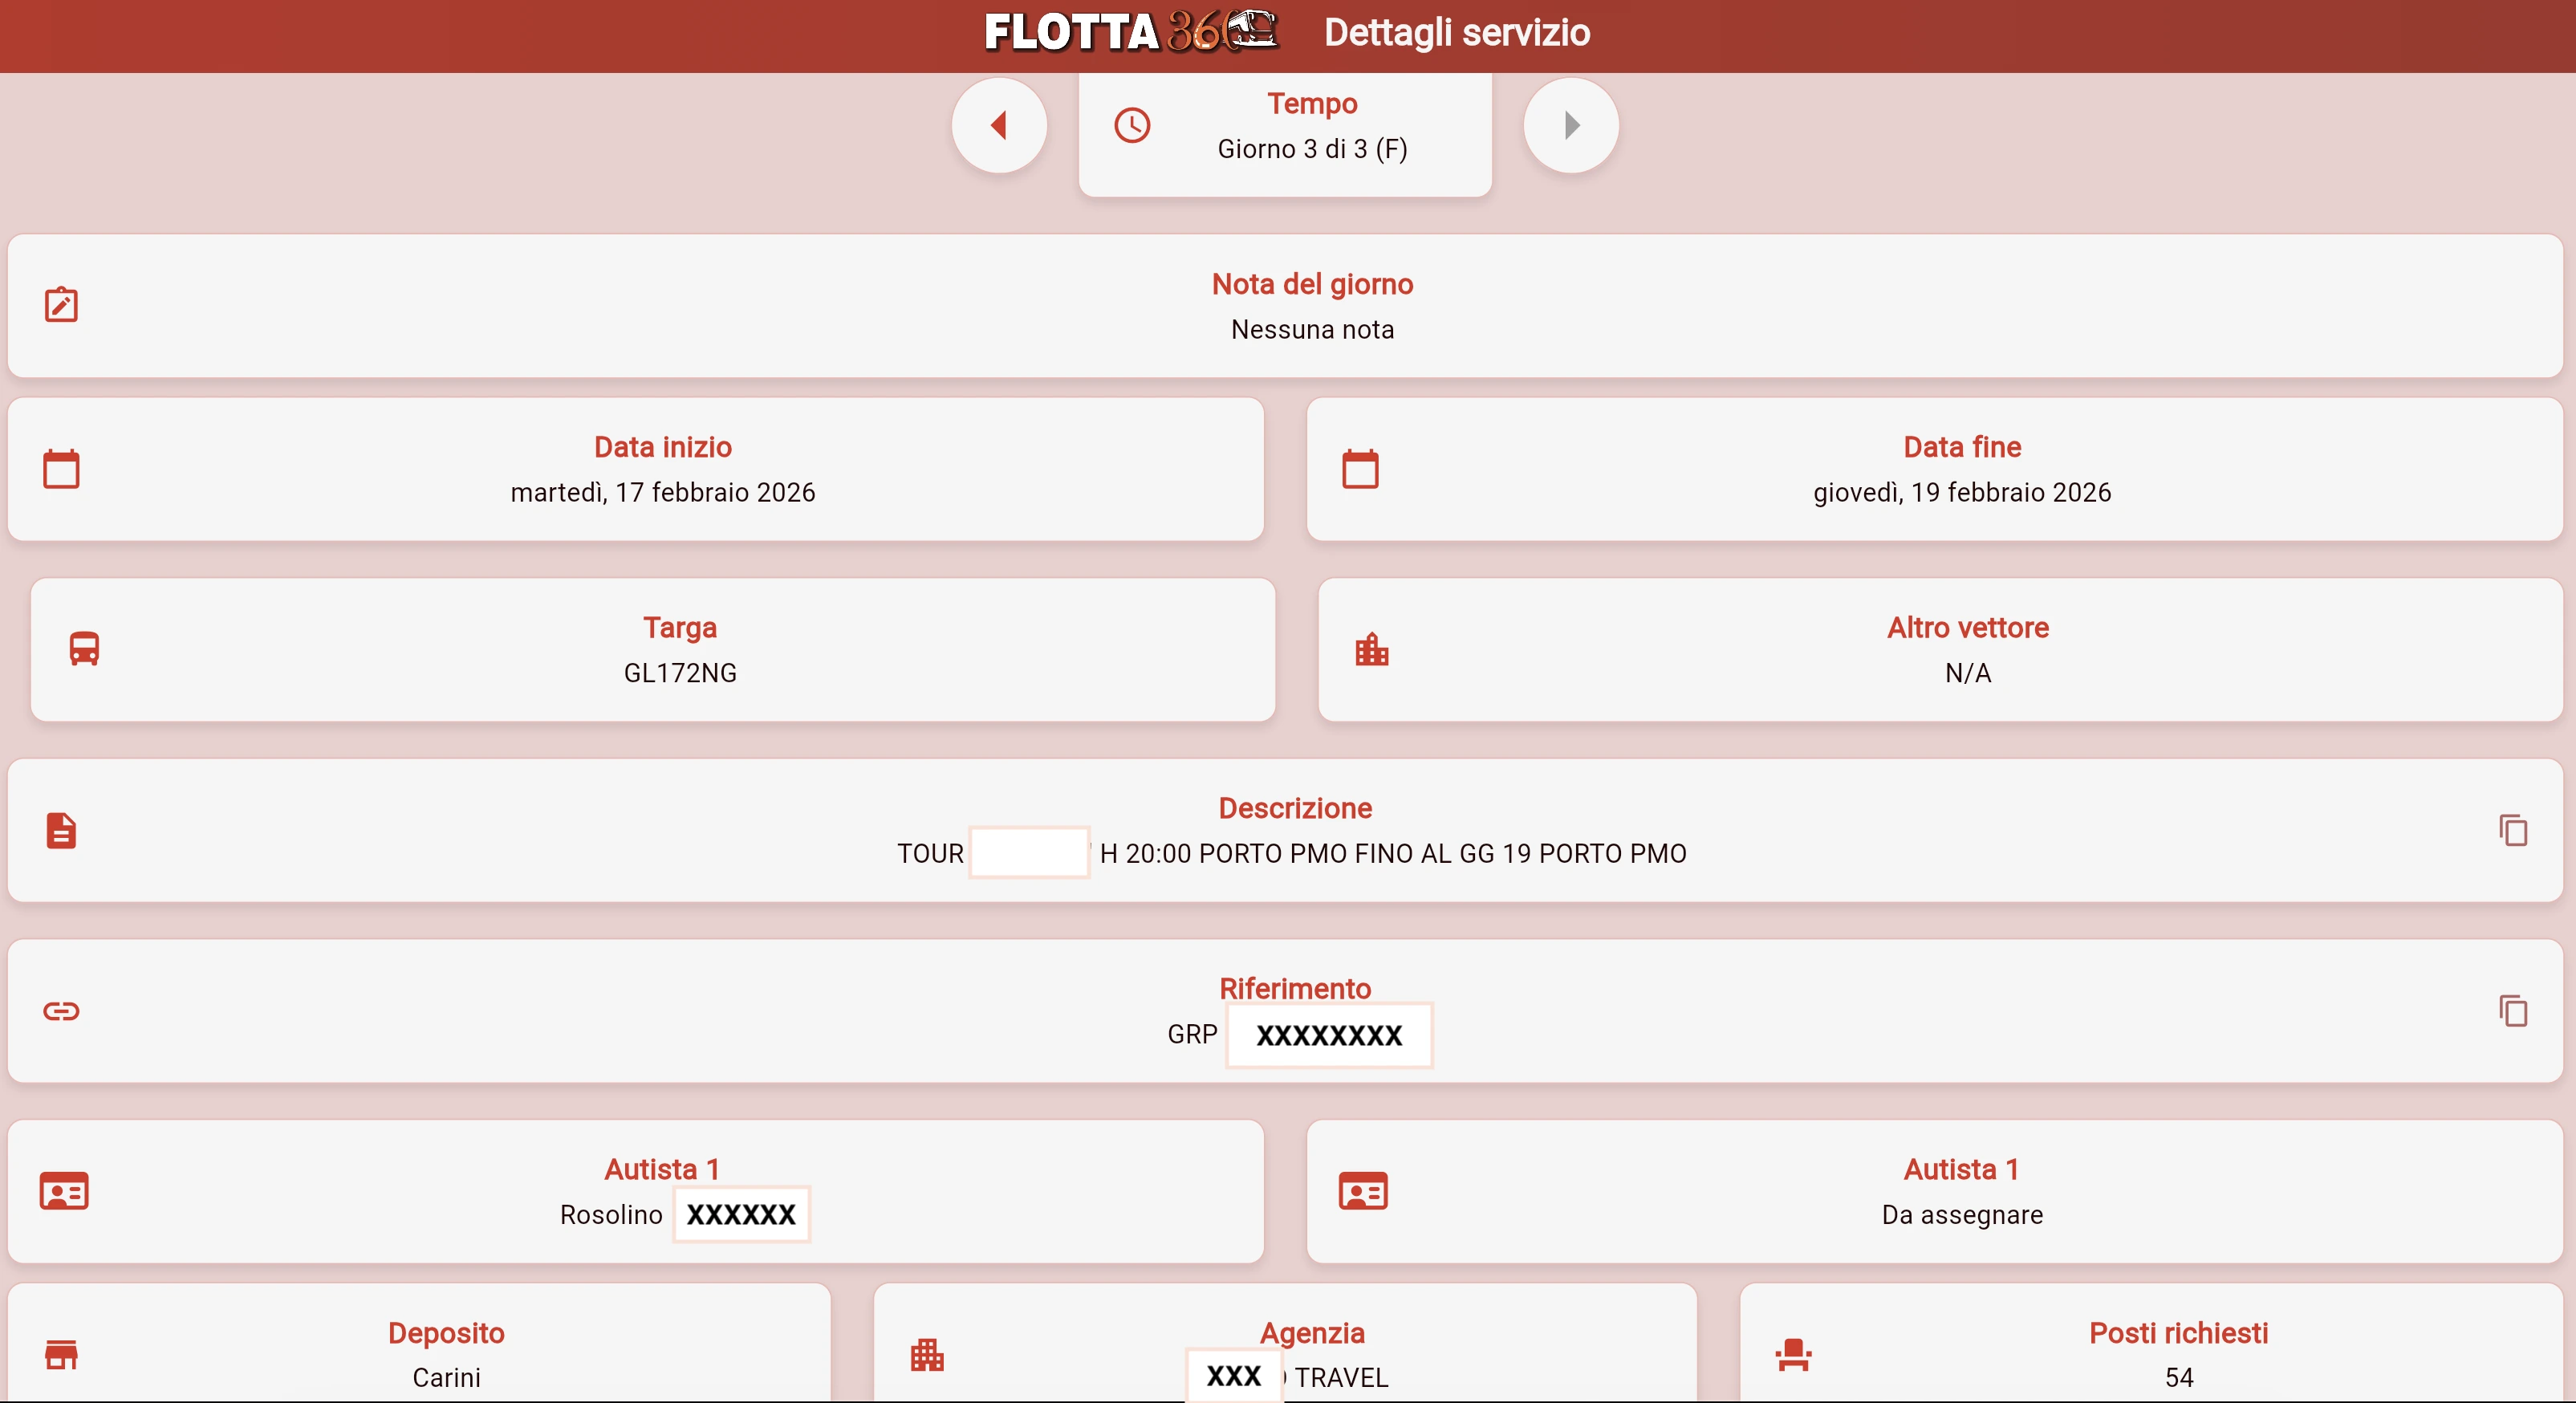This screenshot has height=1403, width=2576.
Task: Copy the Riferimento GRP code via copy icon
Action: pos(2513,1010)
